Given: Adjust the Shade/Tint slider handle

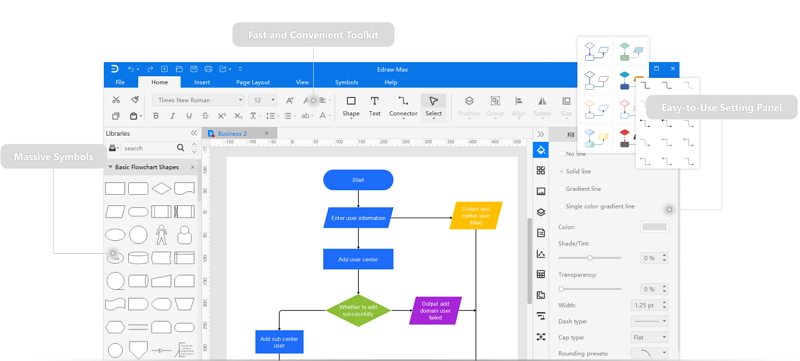Looking at the screenshot, I should pyautogui.click(x=590, y=257).
